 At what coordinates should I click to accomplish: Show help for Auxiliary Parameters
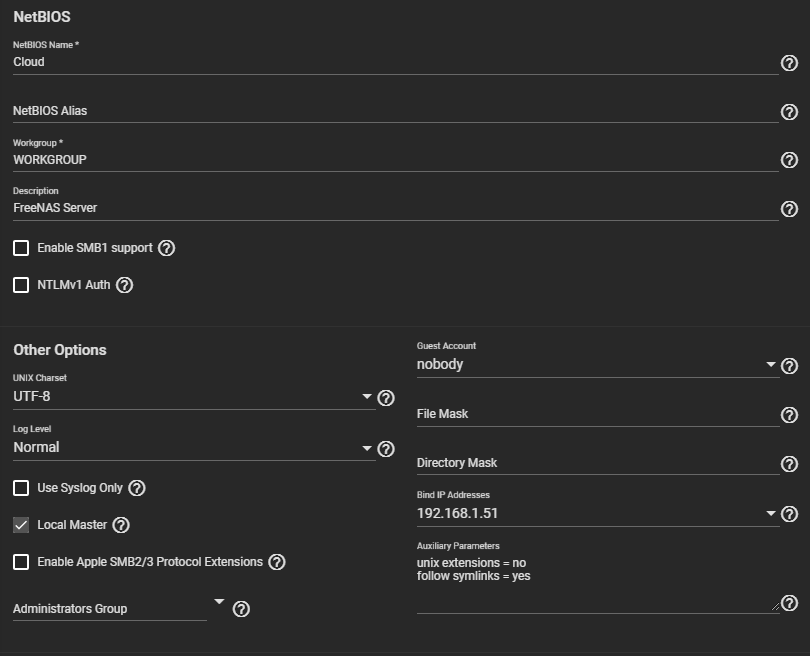click(x=789, y=603)
